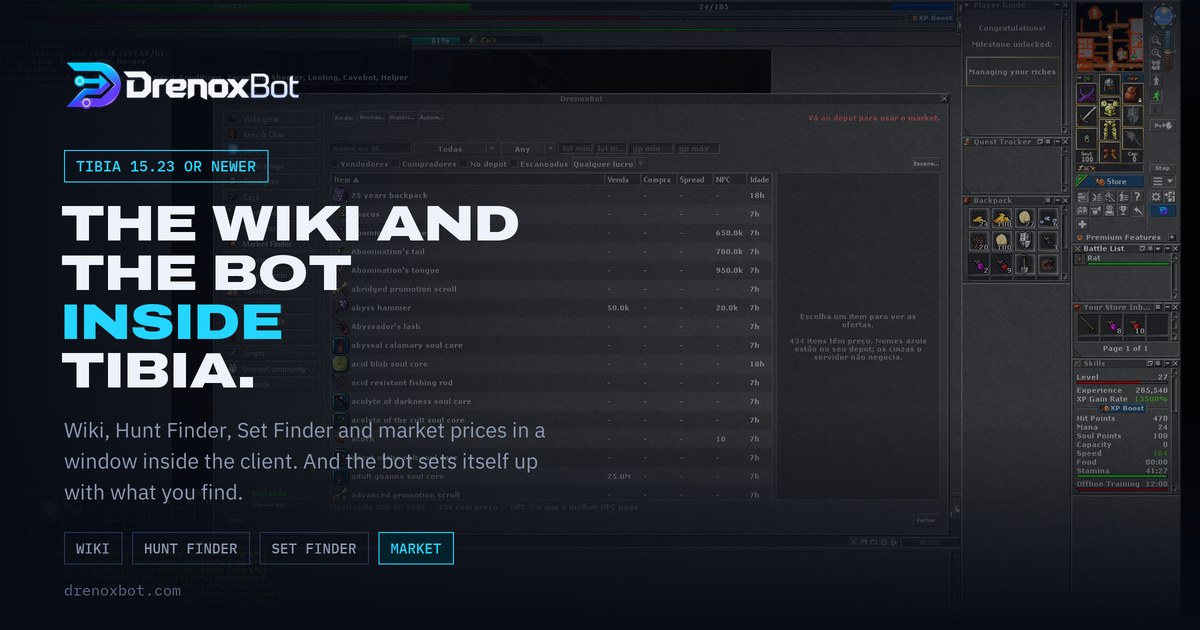
Task: Click the golden armor equipment slot
Action: (1109, 108)
